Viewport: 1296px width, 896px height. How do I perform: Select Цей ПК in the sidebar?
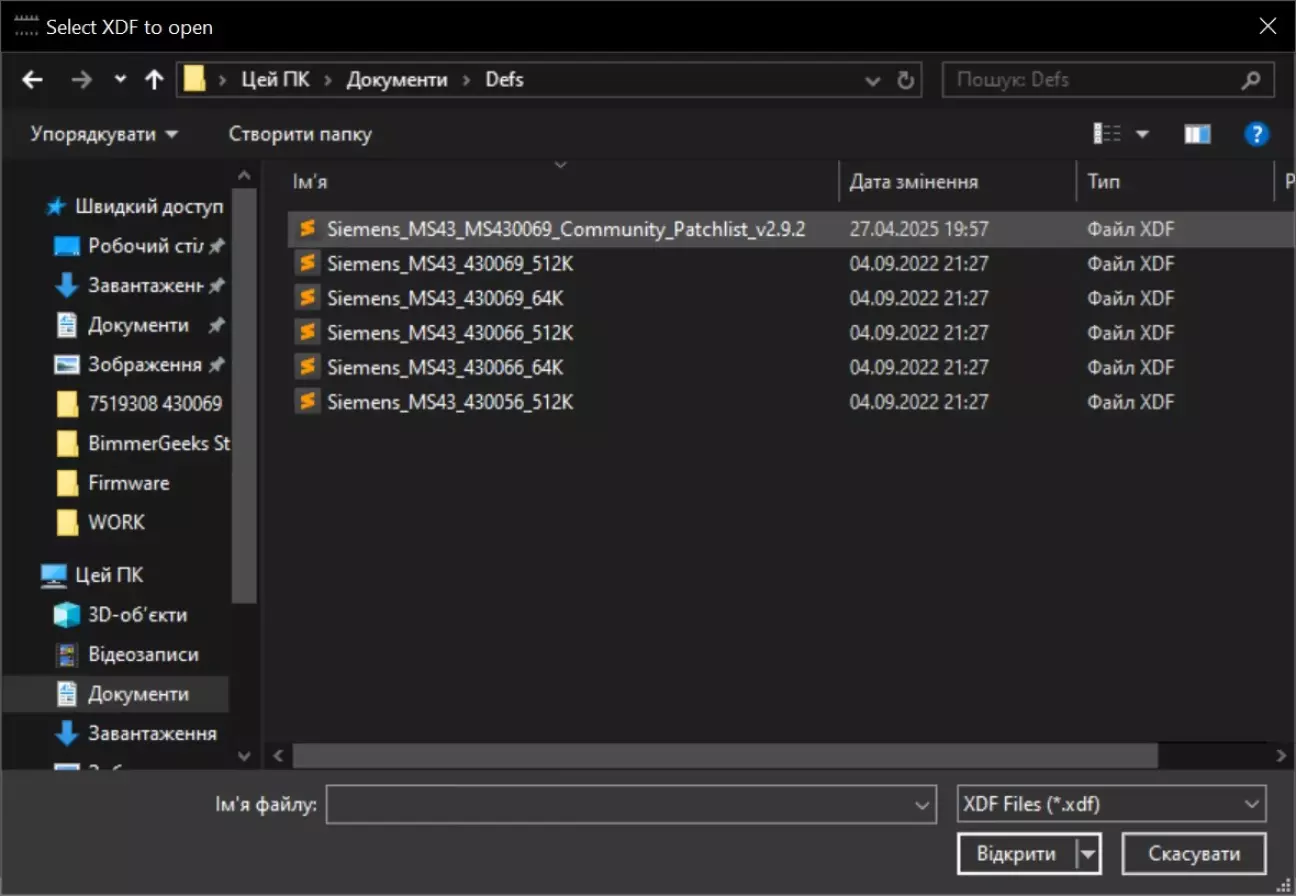[x=93, y=575]
